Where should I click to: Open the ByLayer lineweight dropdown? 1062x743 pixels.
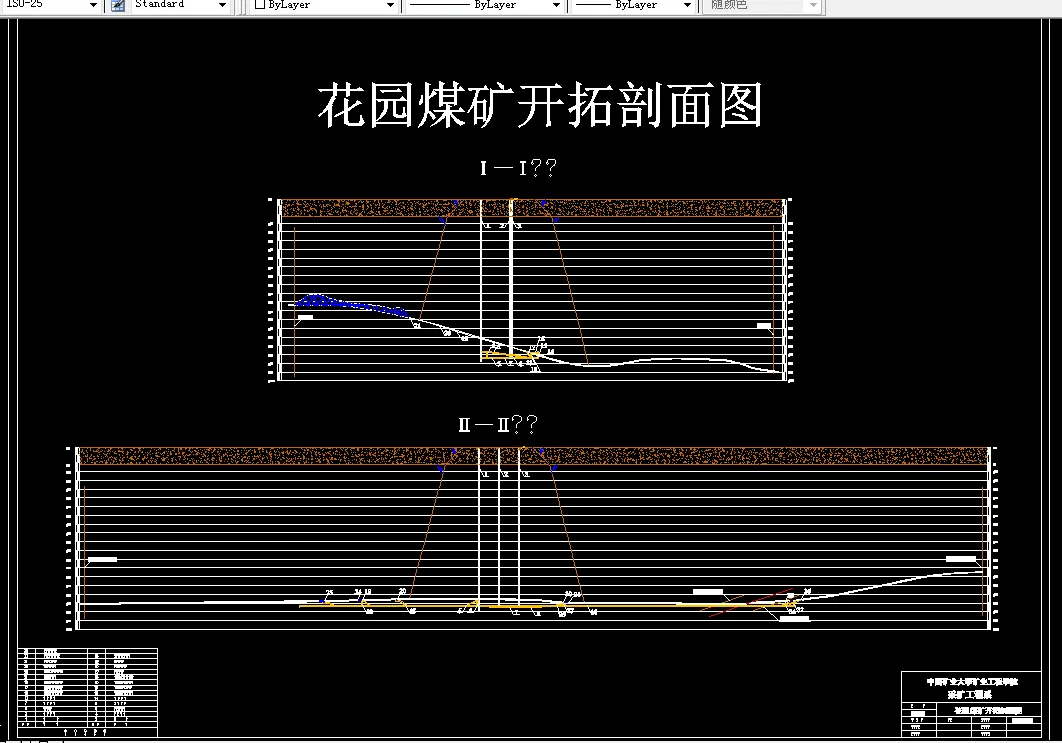point(686,5)
